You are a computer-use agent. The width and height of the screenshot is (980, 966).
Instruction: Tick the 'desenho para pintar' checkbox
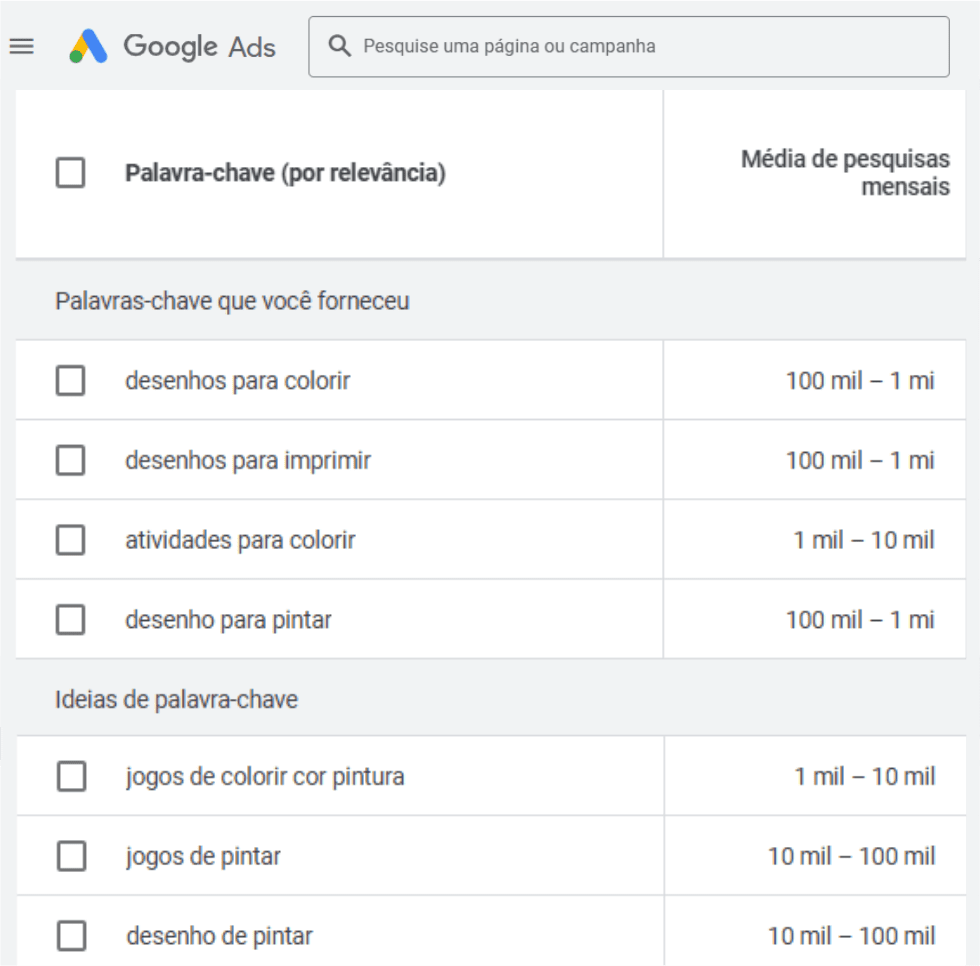[x=70, y=620]
